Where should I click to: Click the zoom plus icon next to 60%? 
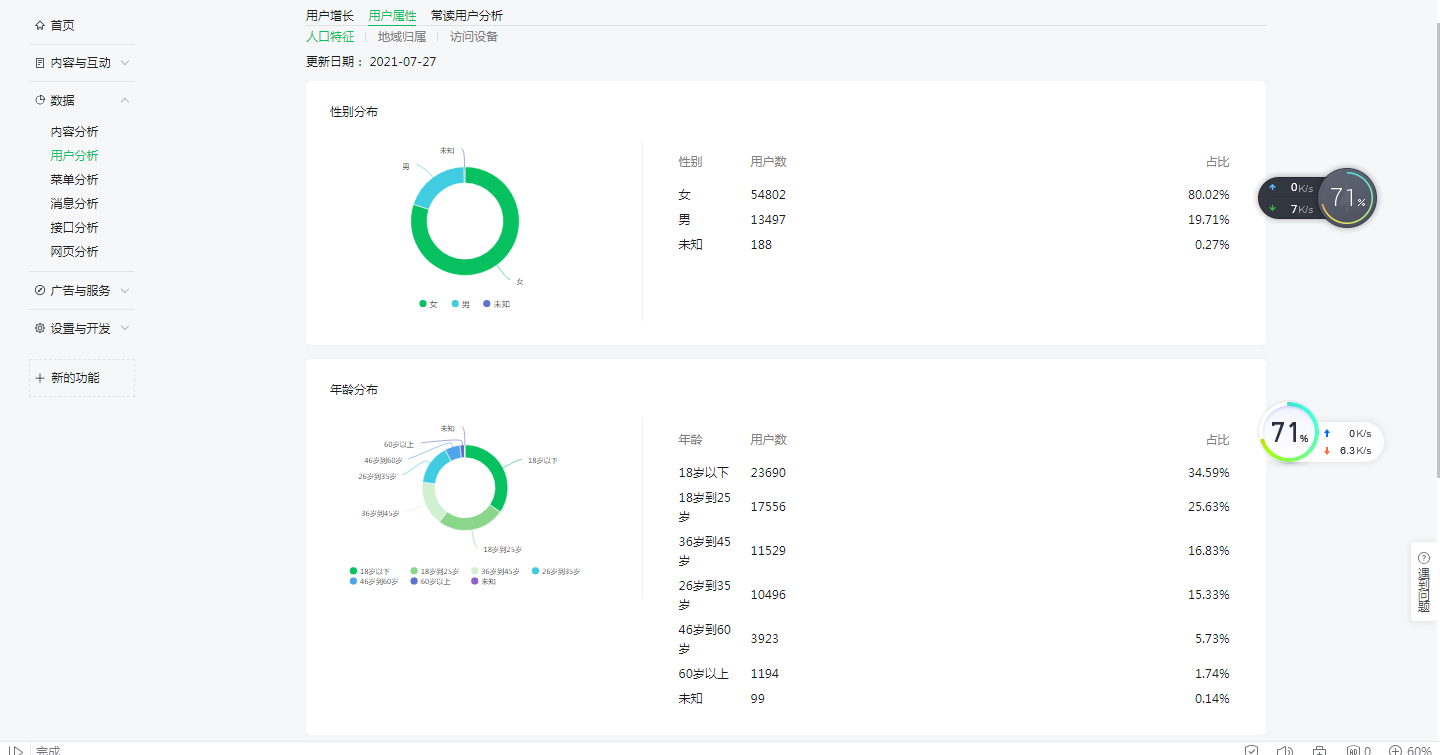[1396, 750]
